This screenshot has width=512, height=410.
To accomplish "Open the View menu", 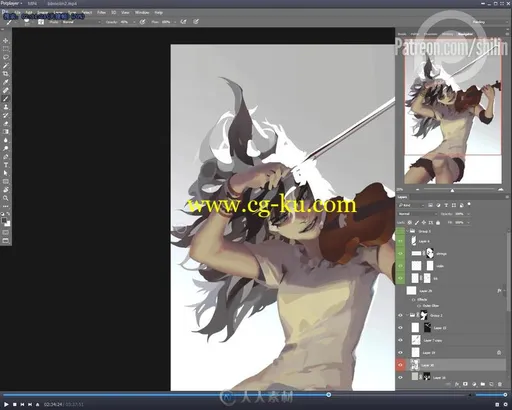I will (125, 13).
